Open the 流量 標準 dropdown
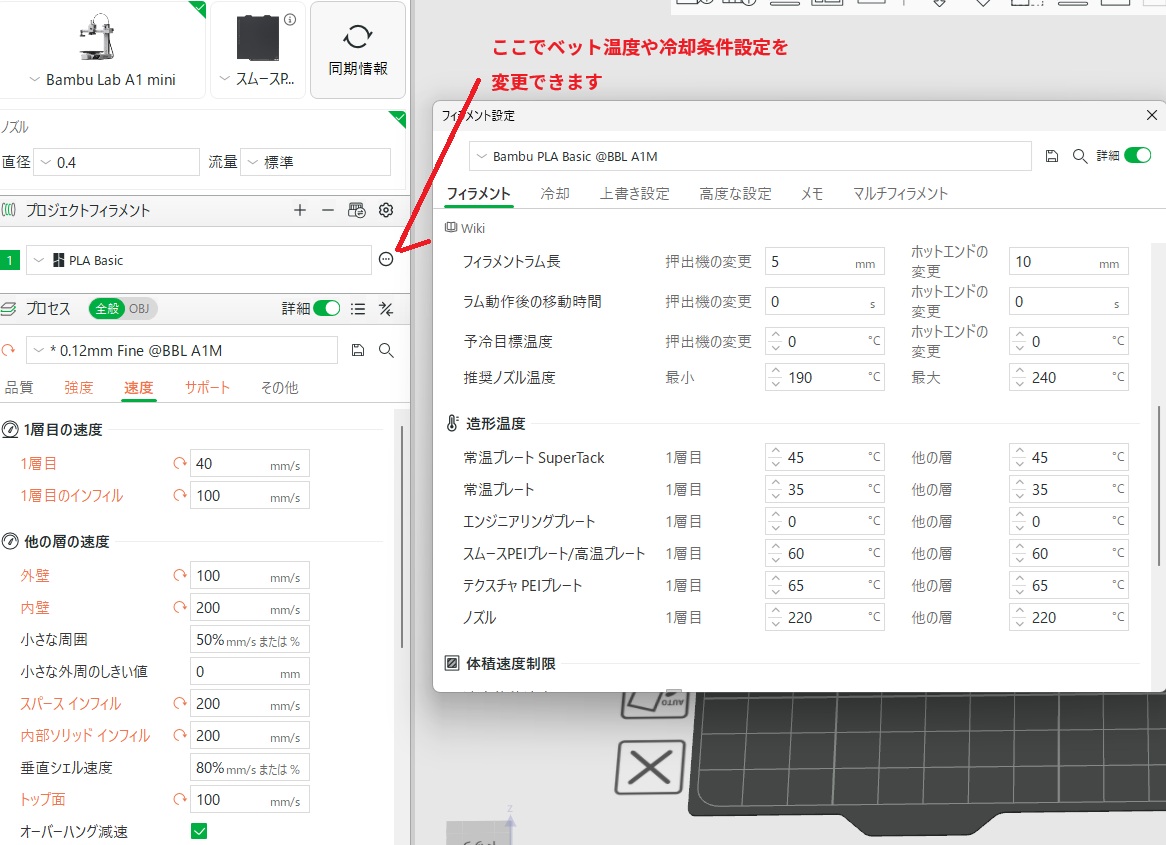 (x=316, y=162)
